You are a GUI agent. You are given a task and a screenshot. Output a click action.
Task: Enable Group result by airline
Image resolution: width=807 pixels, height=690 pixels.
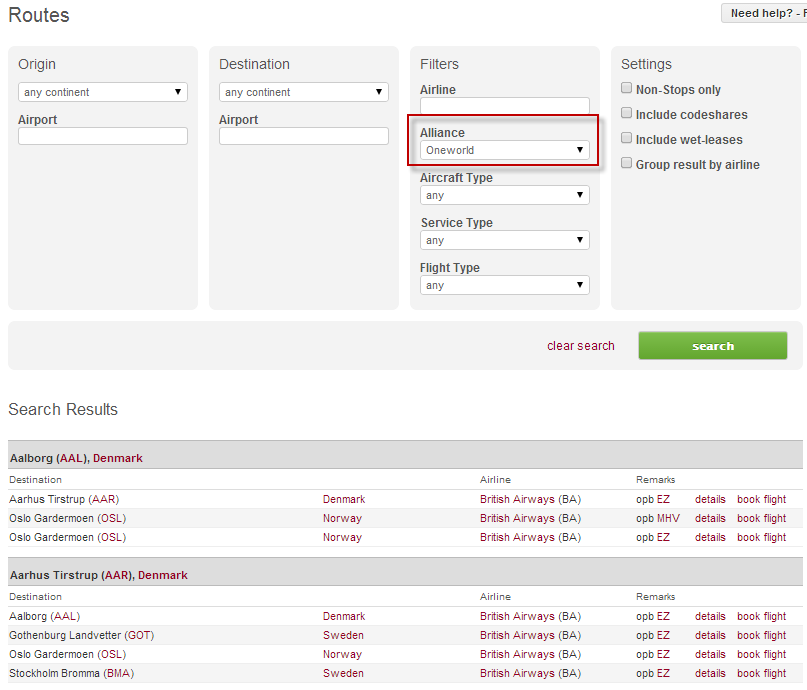[x=626, y=164]
